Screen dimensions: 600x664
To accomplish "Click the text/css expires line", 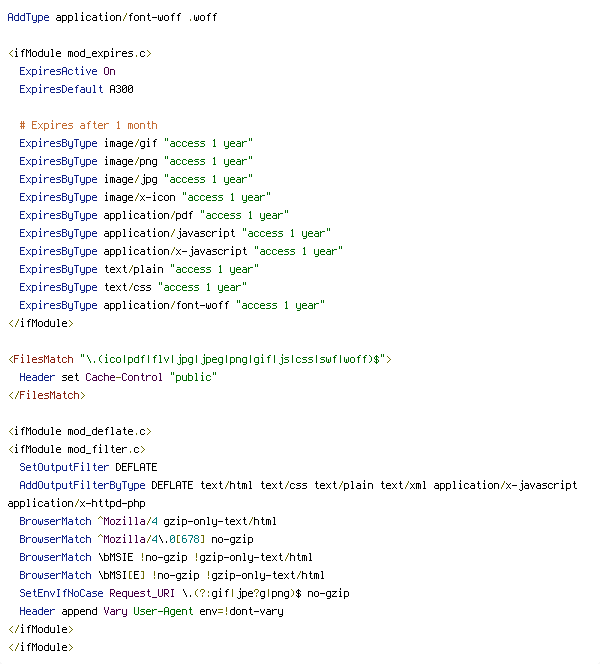I will coord(133,288).
